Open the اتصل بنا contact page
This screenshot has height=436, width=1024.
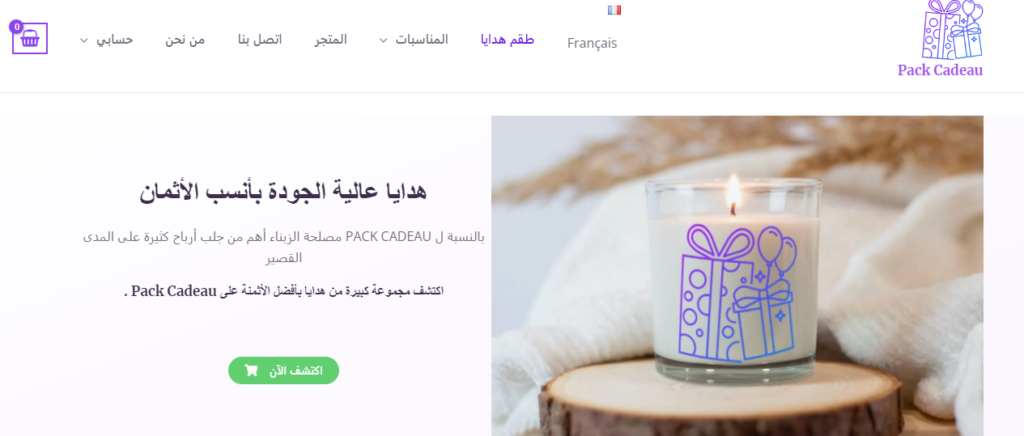coord(260,40)
